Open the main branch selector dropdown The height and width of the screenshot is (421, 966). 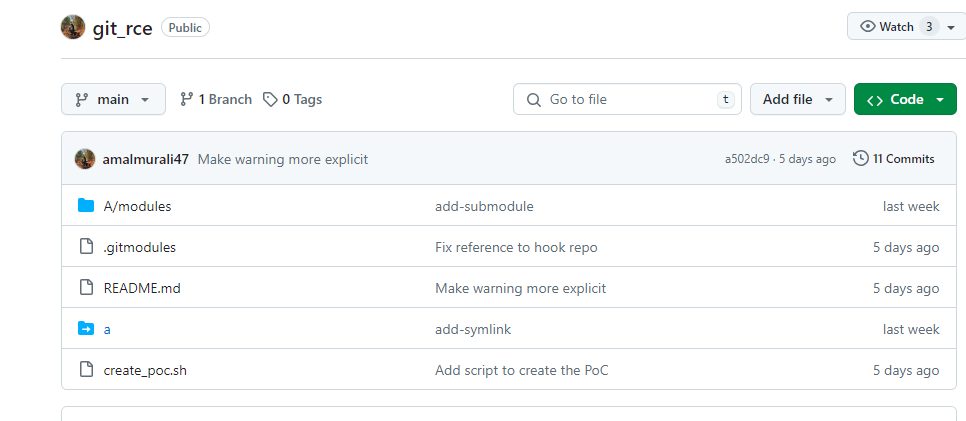point(113,99)
